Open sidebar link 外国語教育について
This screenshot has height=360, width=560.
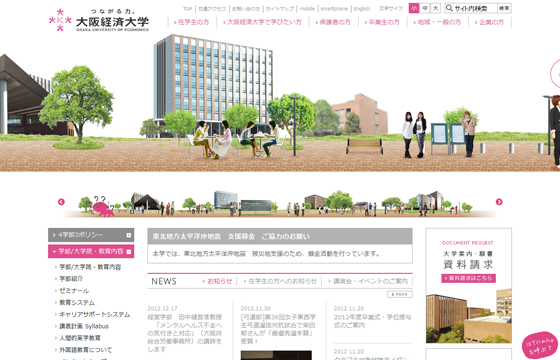coord(85,350)
